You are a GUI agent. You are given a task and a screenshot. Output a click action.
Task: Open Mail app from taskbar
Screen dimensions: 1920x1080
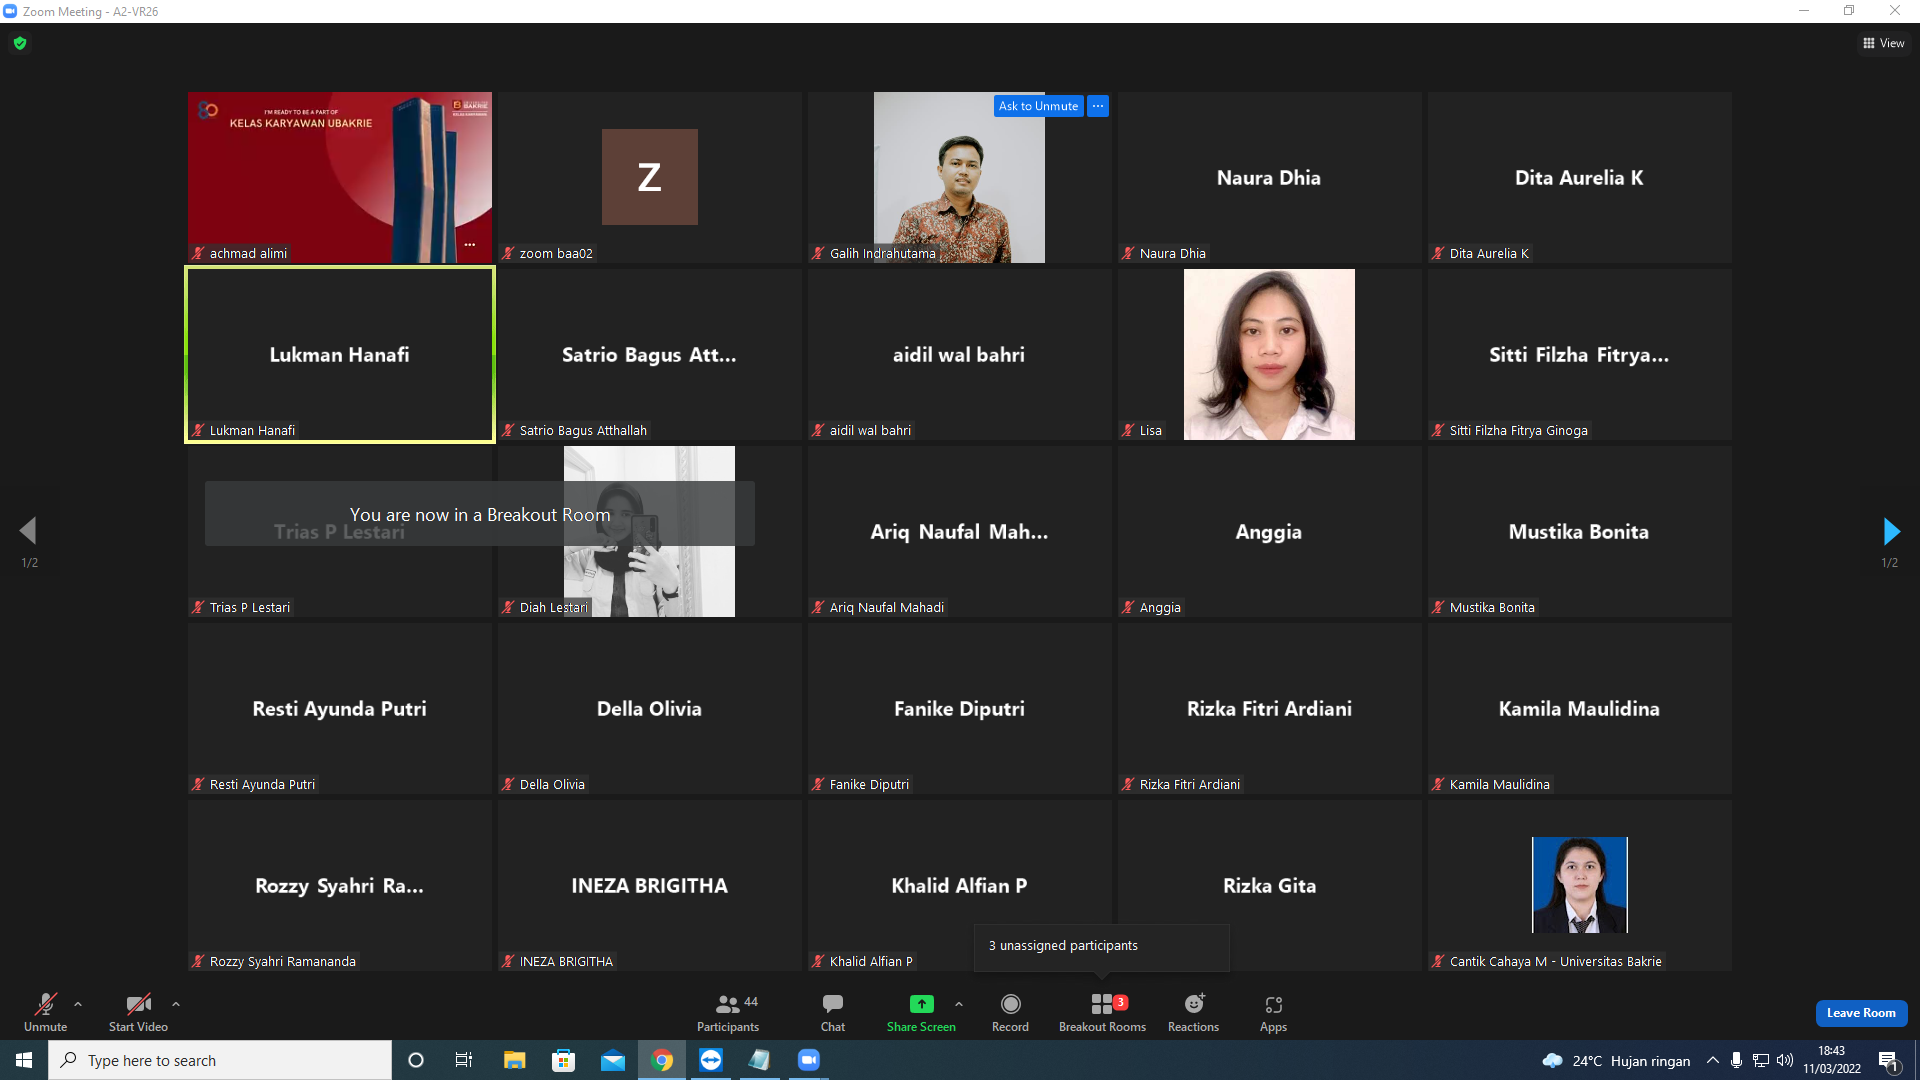coord(613,1060)
